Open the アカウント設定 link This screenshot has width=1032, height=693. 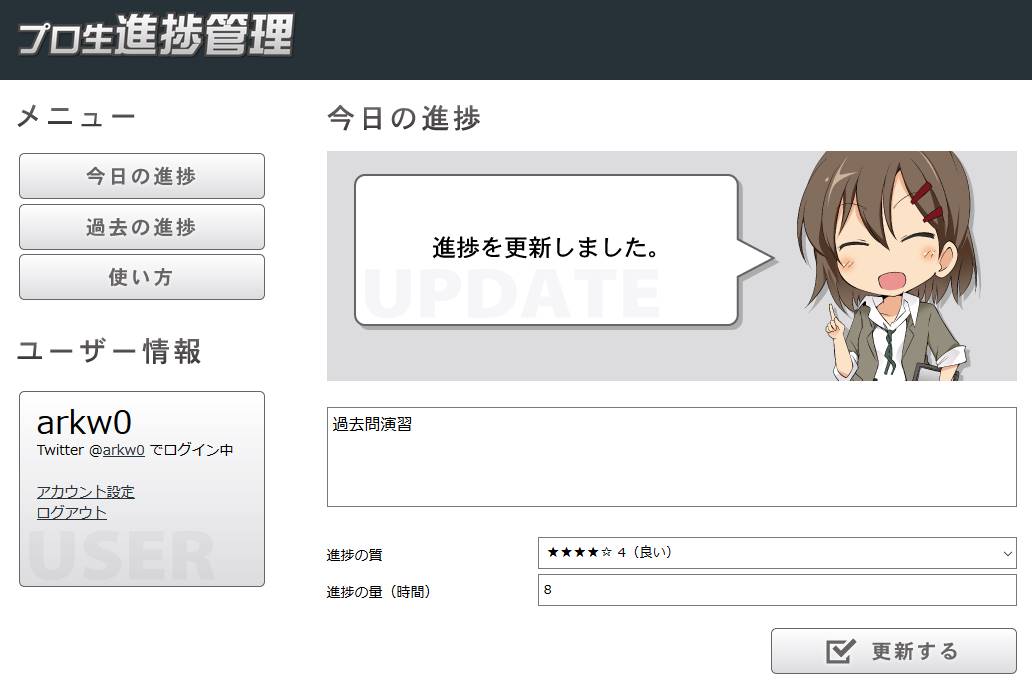click(85, 492)
